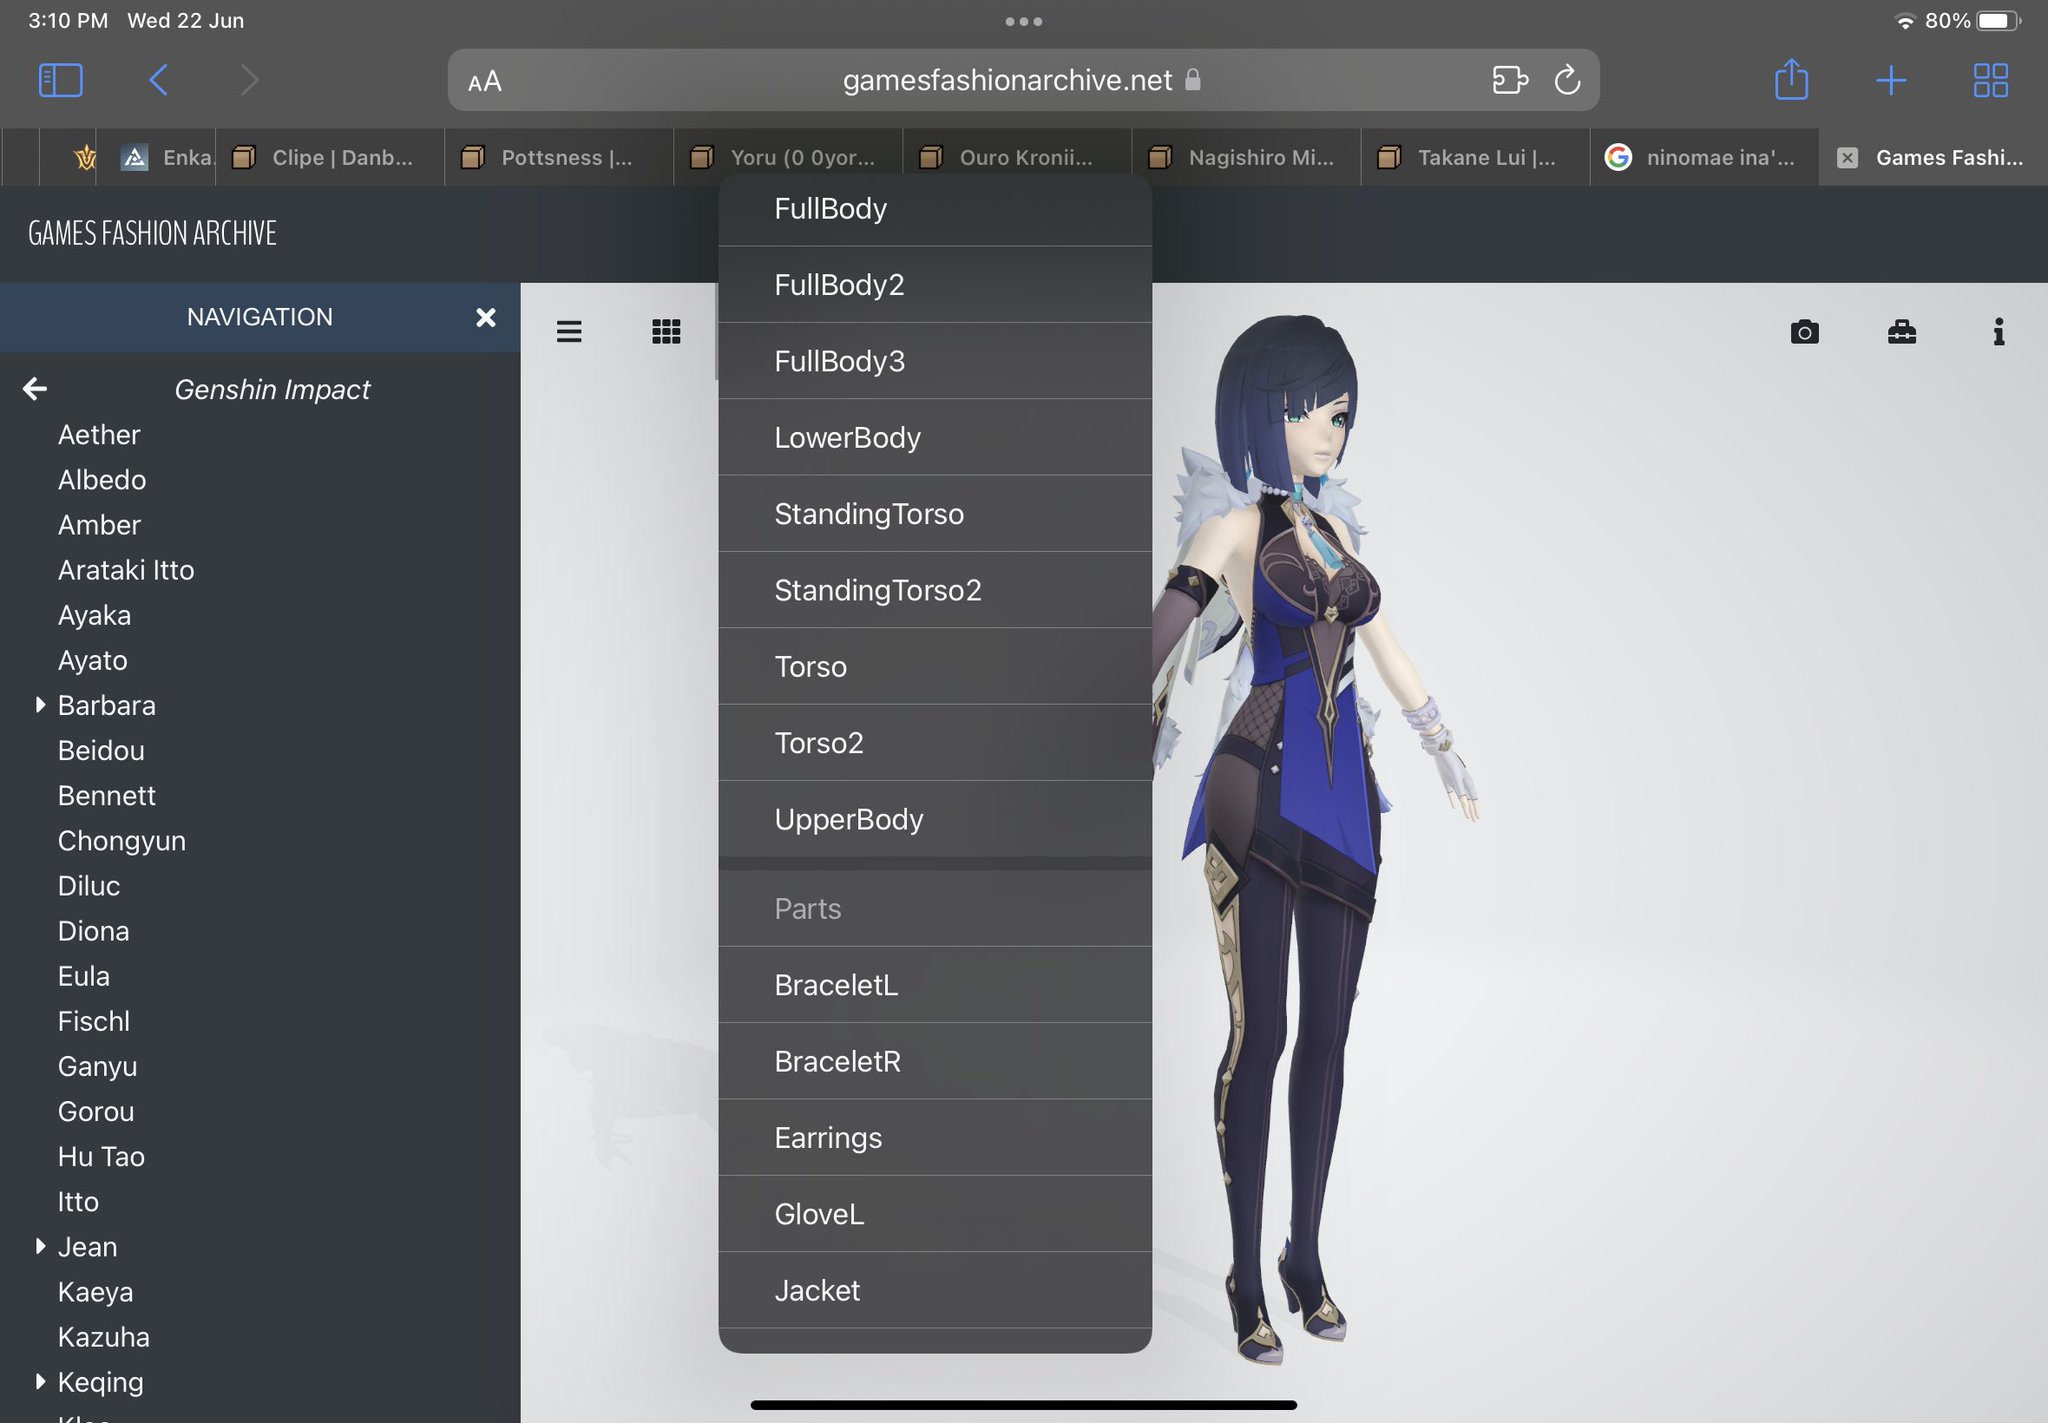Show the info panel
Viewport: 2048px width, 1423px height.
(1998, 332)
